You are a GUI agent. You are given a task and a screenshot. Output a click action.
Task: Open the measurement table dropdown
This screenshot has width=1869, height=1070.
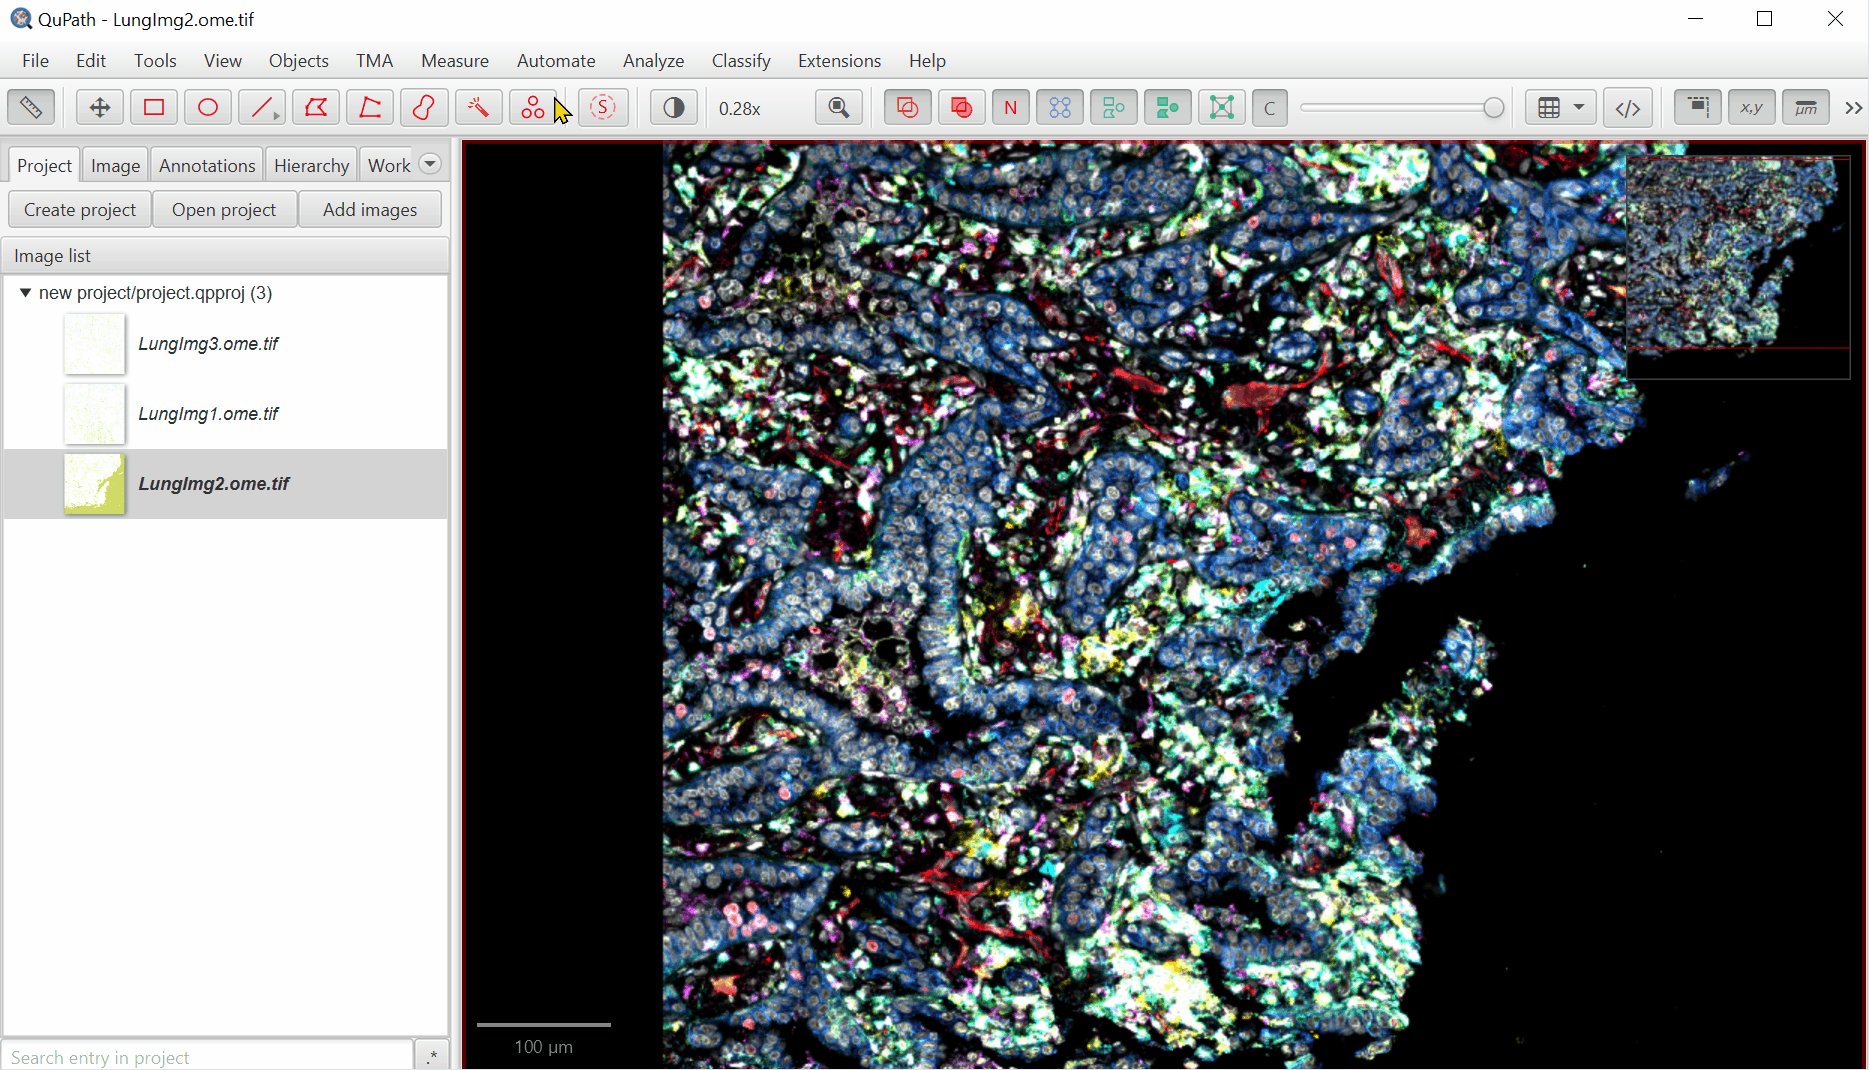[x=1578, y=107]
